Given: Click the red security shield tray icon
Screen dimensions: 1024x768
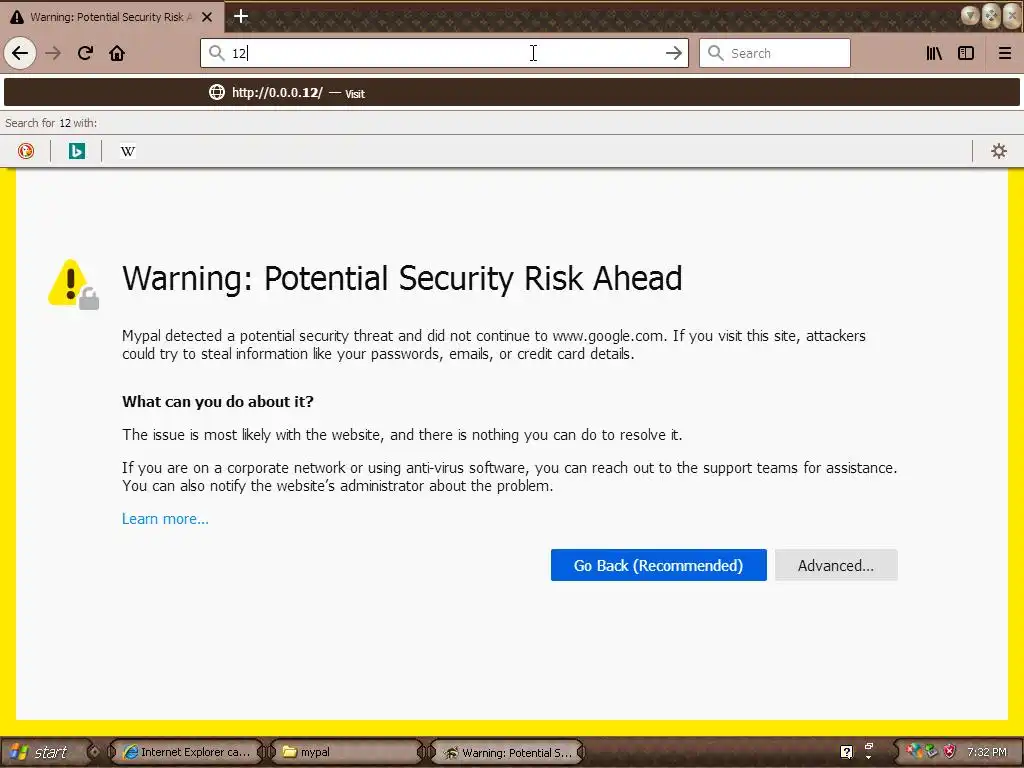Looking at the screenshot, I should [x=950, y=752].
